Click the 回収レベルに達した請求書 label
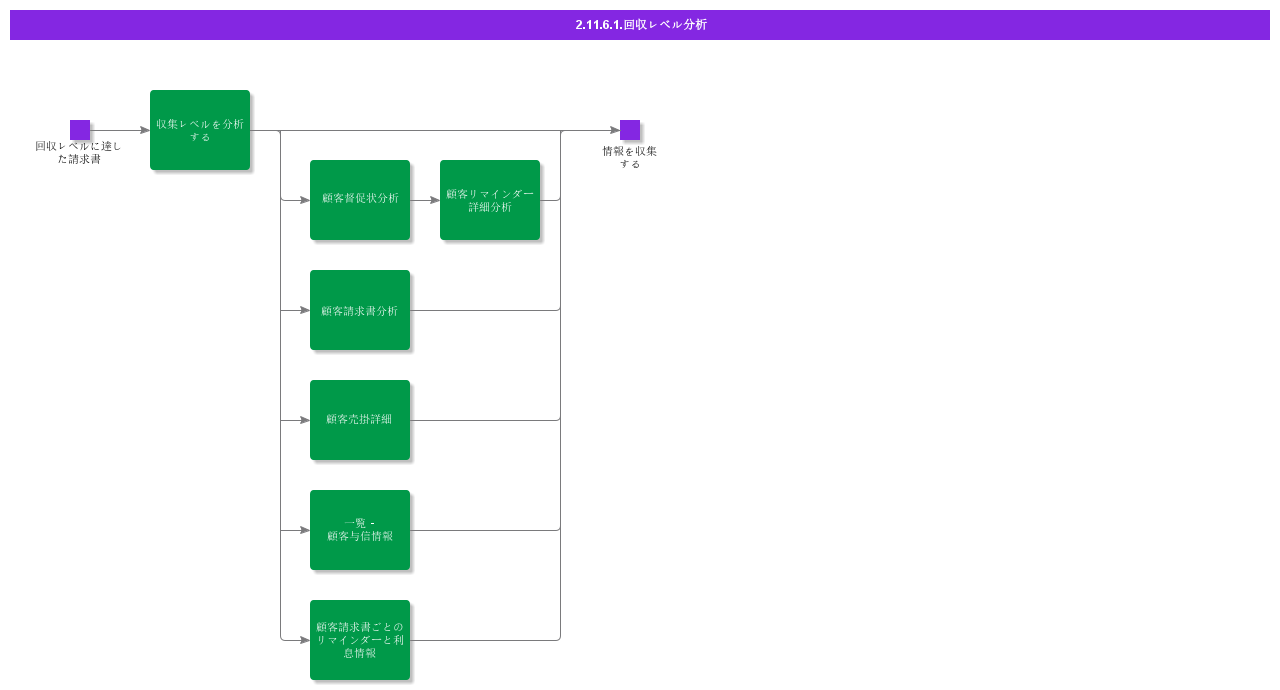This screenshot has height=690, width=1280. (x=78, y=152)
